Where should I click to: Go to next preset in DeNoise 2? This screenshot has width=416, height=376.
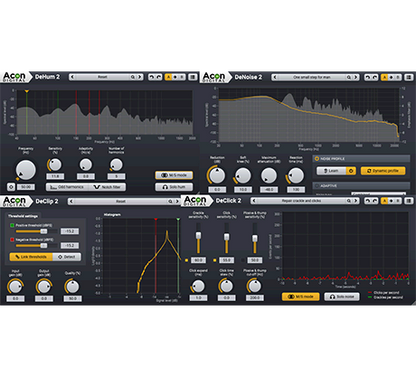click(356, 77)
